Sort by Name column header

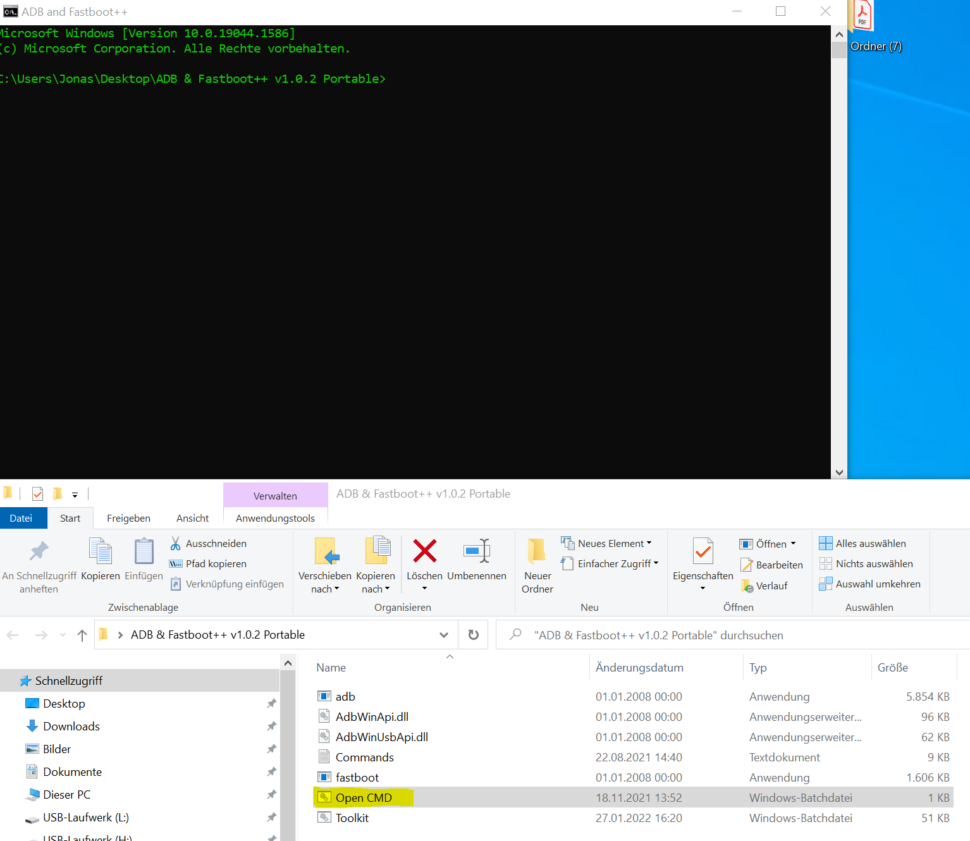click(331, 668)
